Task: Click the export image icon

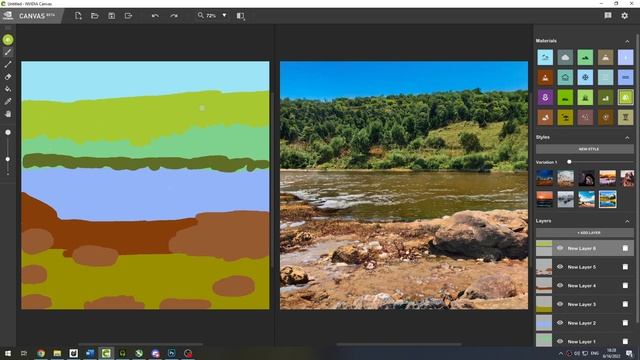Action: (128, 16)
